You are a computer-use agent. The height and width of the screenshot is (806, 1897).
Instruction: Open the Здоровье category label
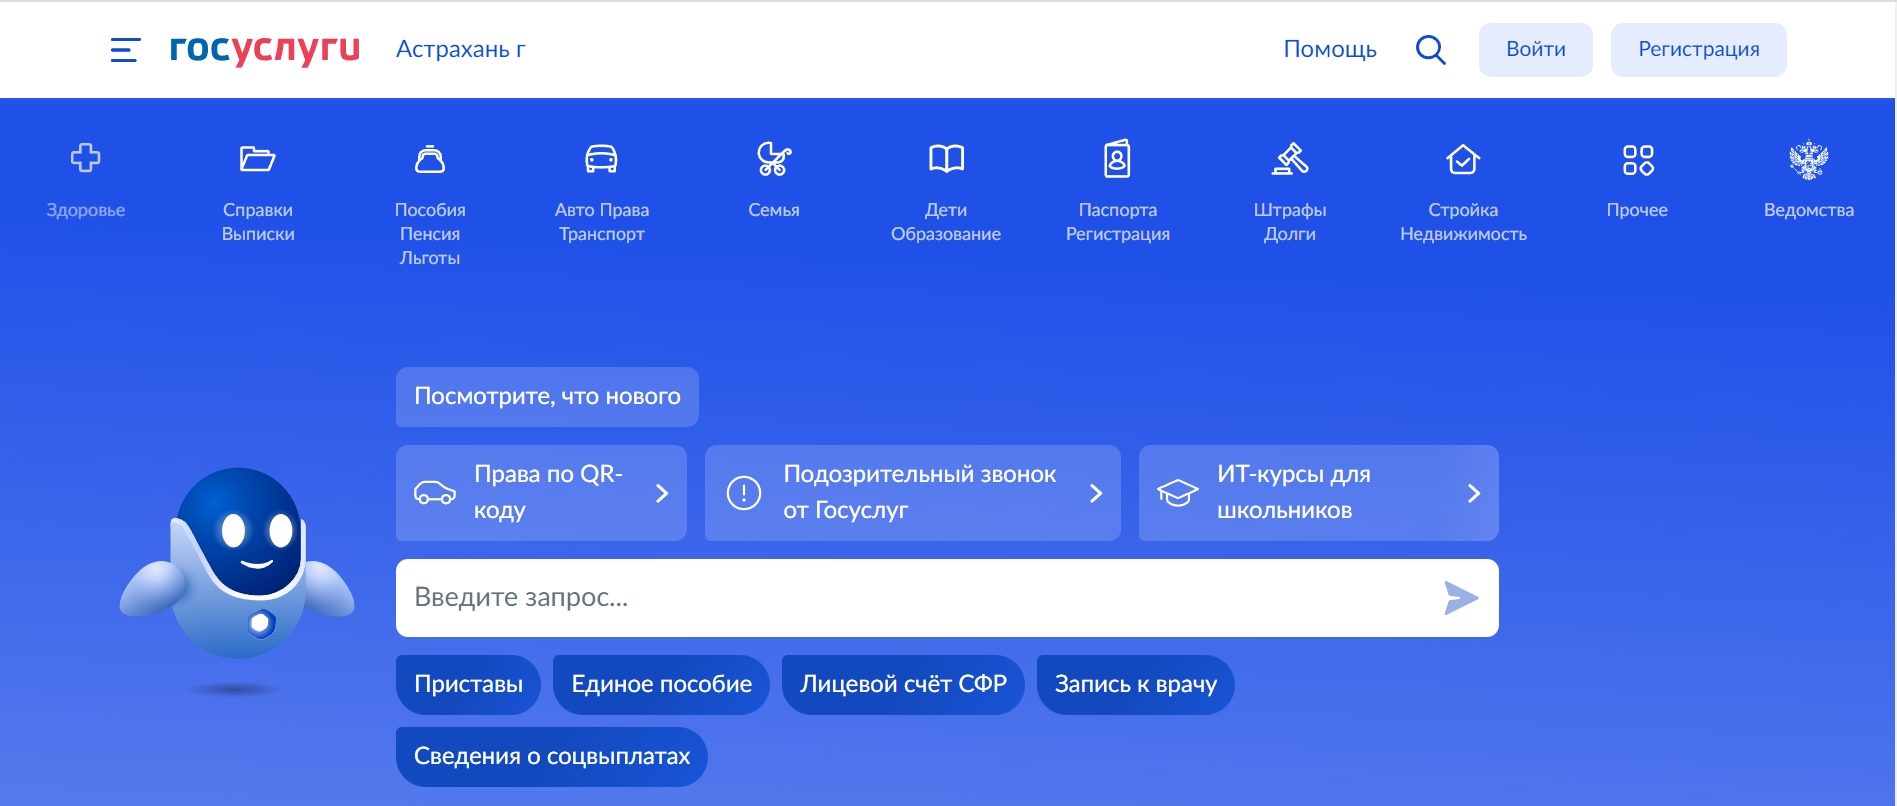coord(86,210)
